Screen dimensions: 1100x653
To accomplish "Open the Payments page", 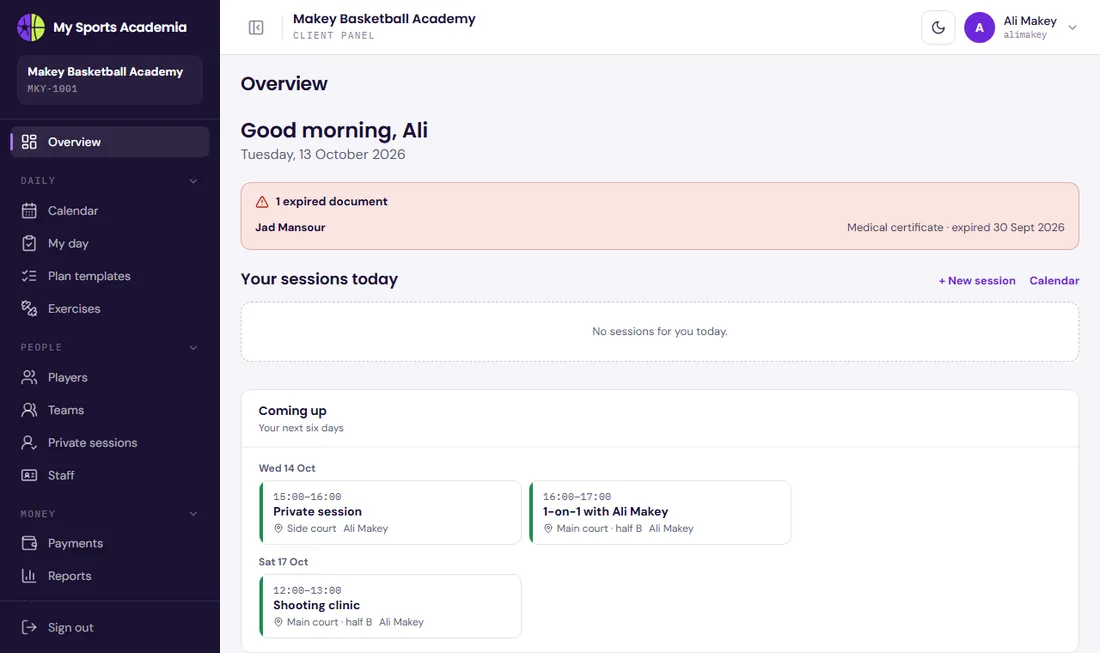I will click(110, 543).
